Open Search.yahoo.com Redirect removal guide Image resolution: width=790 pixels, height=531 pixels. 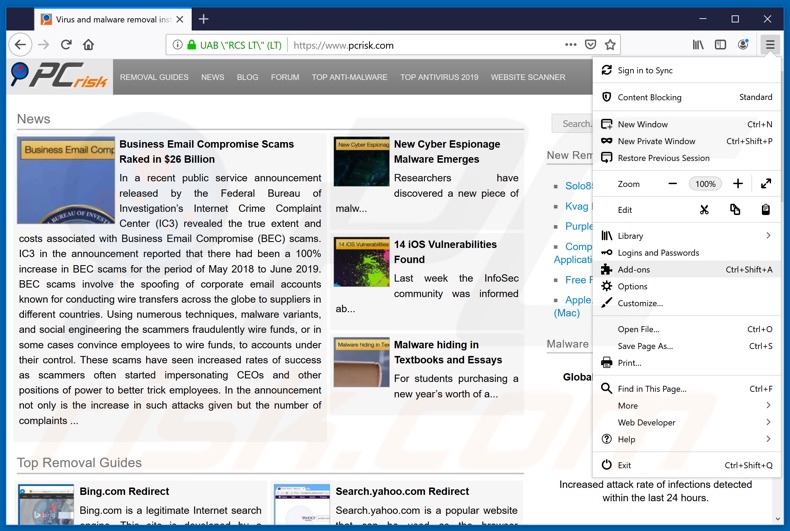[402, 491]
